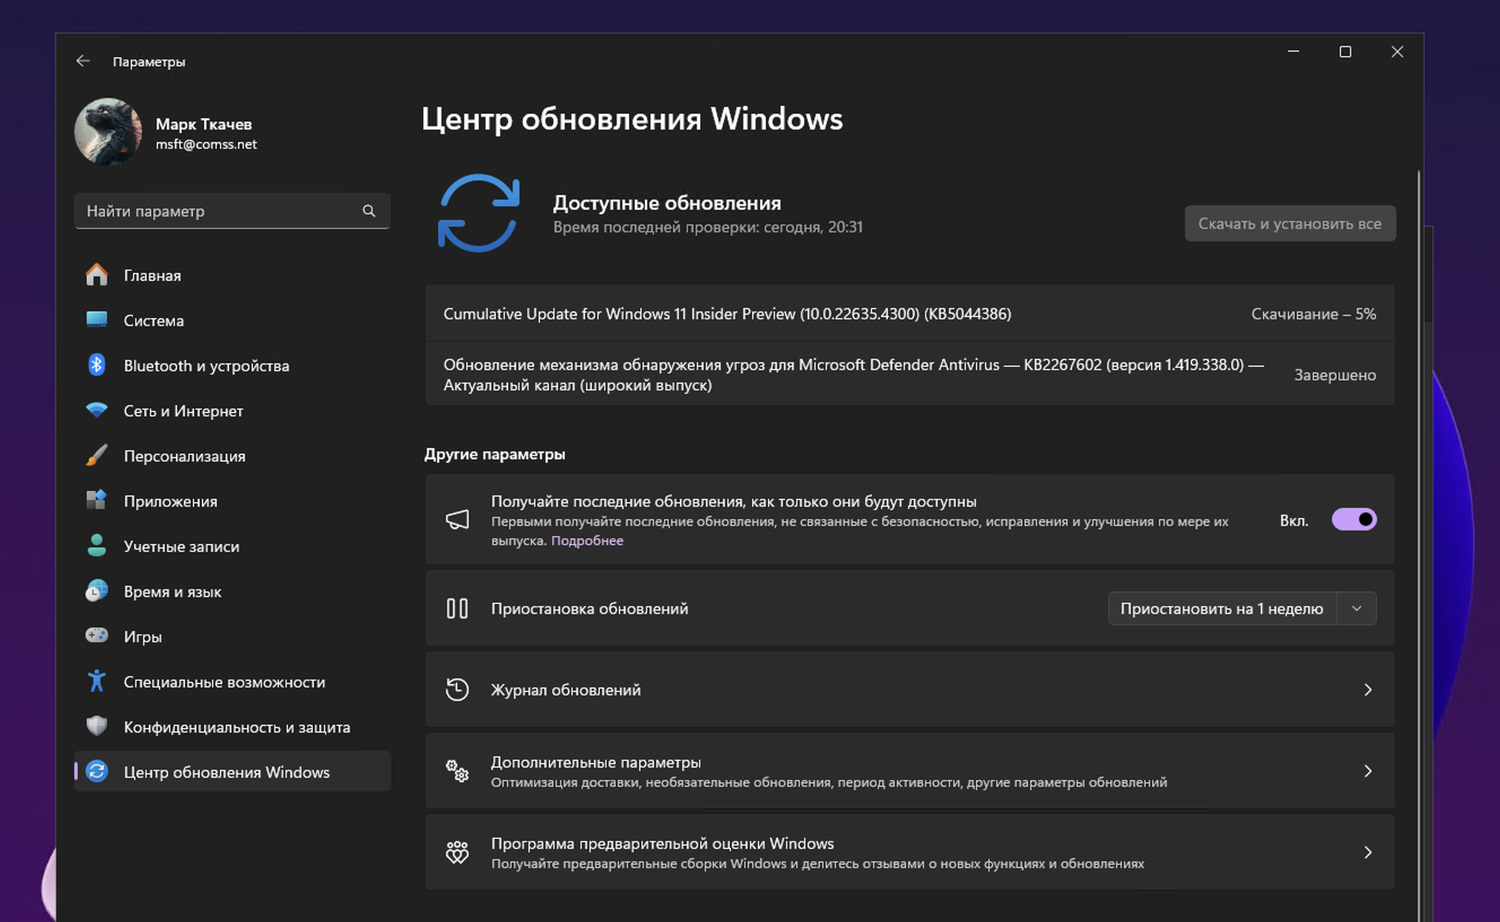Click the Bluetooth icon in the sidebar
Image resolution: width=1500 pixels, height=922 pixels.
point(97,365)
